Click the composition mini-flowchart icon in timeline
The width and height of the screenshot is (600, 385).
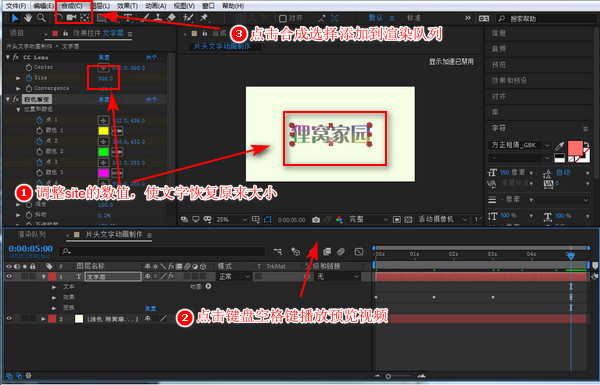pyautogui.click(x=278, y=251)
